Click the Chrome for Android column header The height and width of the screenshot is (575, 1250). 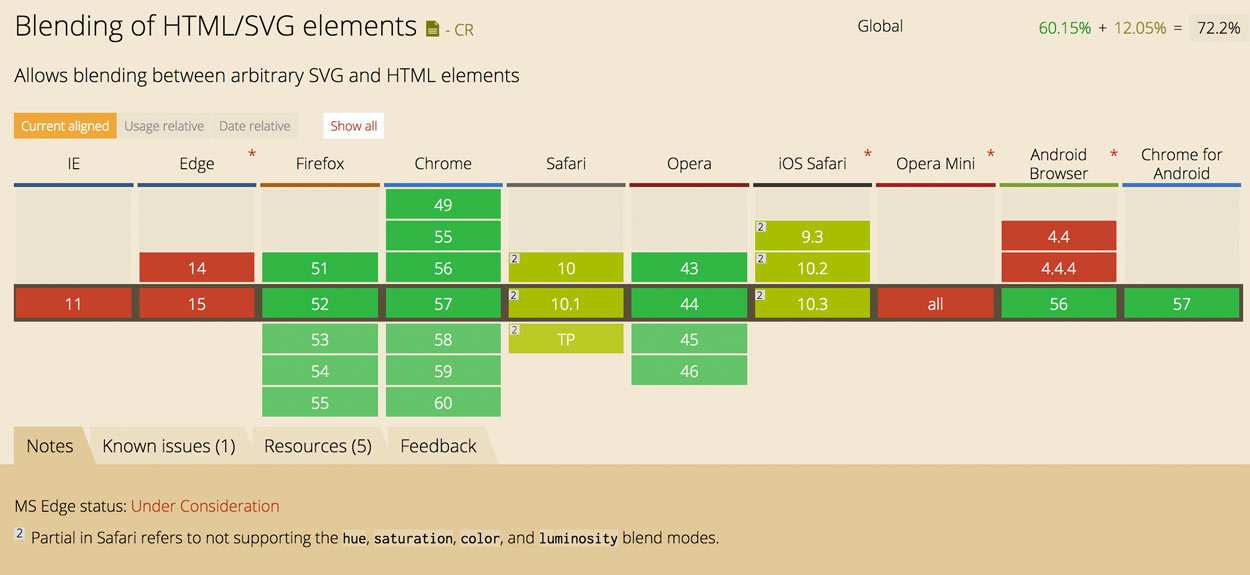[1182, 164]
